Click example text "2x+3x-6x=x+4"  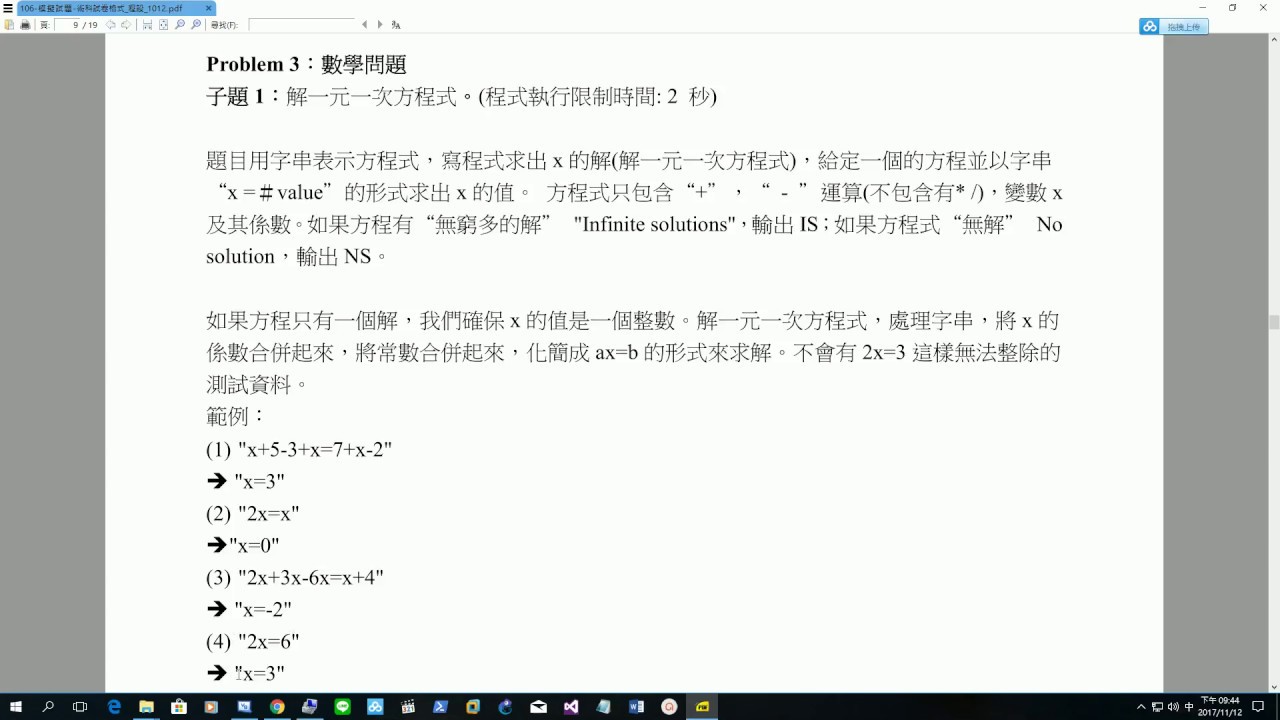pyautogui.click(x=311, y=578)
